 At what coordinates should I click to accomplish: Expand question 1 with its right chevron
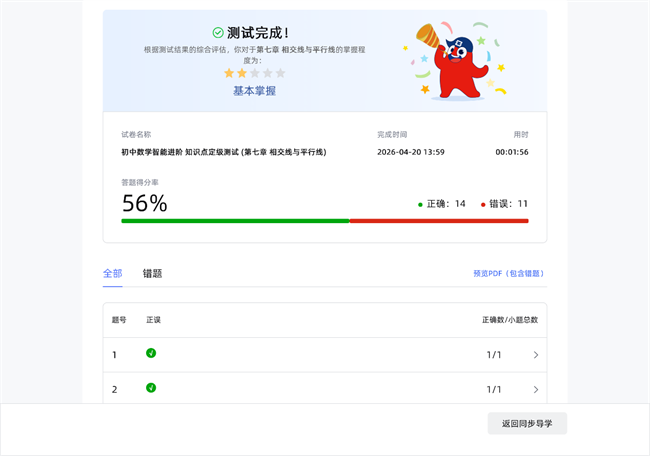[x=536, y=355]
